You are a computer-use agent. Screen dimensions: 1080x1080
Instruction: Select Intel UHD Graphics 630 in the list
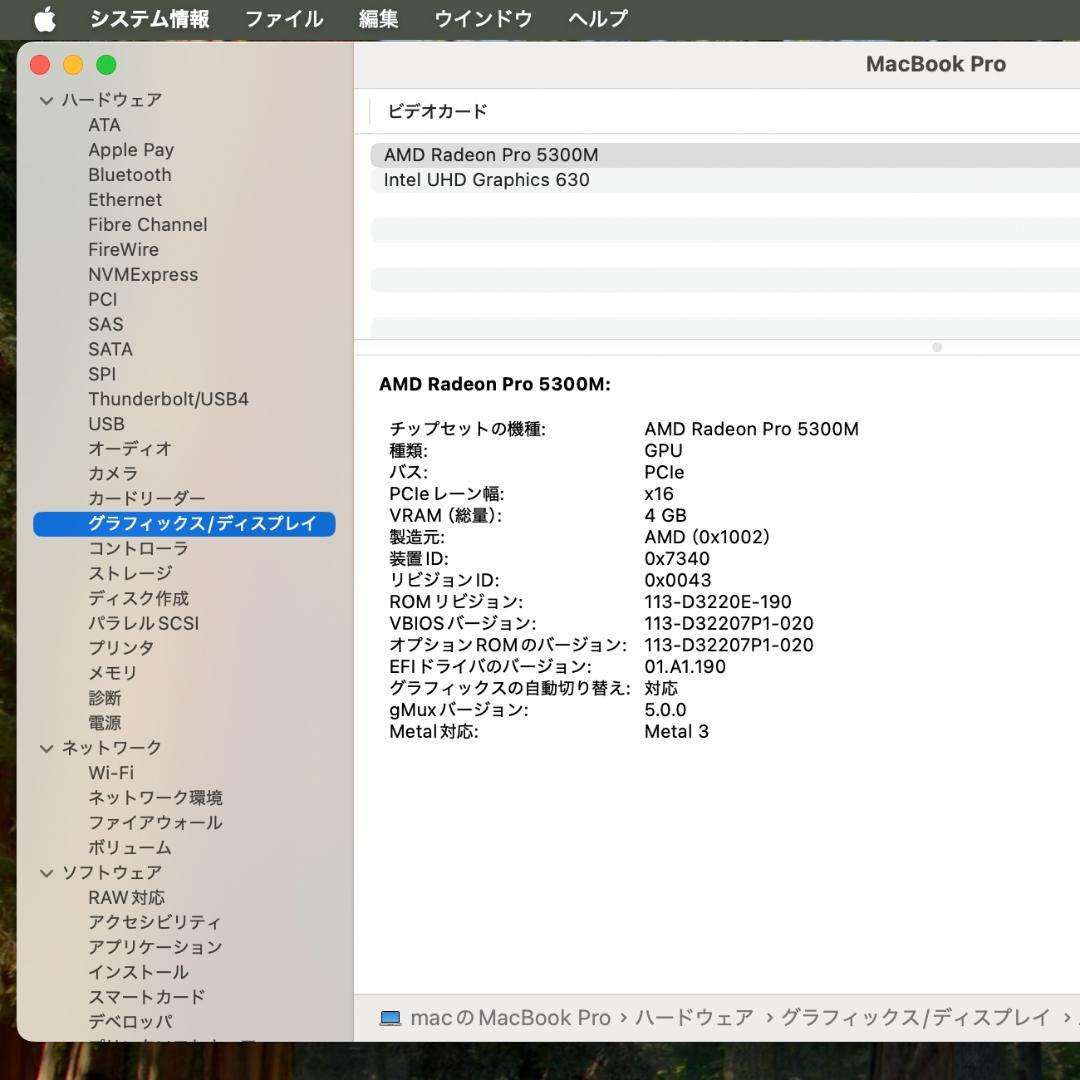tap(487, 180)
